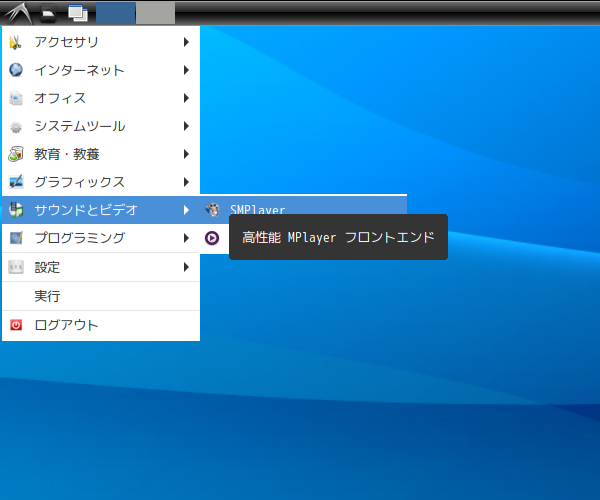Click the SMPlayer film reel icon

tap(212, 210)
